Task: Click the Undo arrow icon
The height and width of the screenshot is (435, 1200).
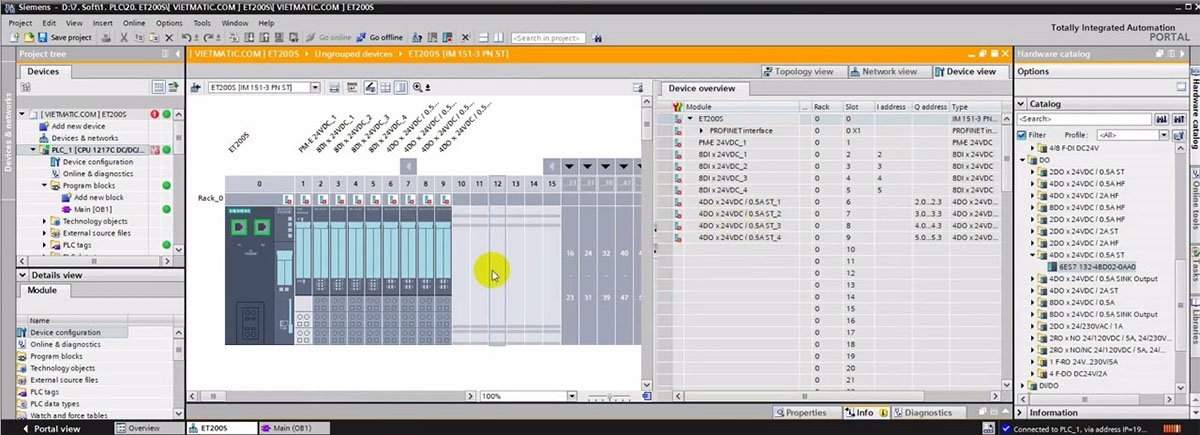Action: pos(186,37)
